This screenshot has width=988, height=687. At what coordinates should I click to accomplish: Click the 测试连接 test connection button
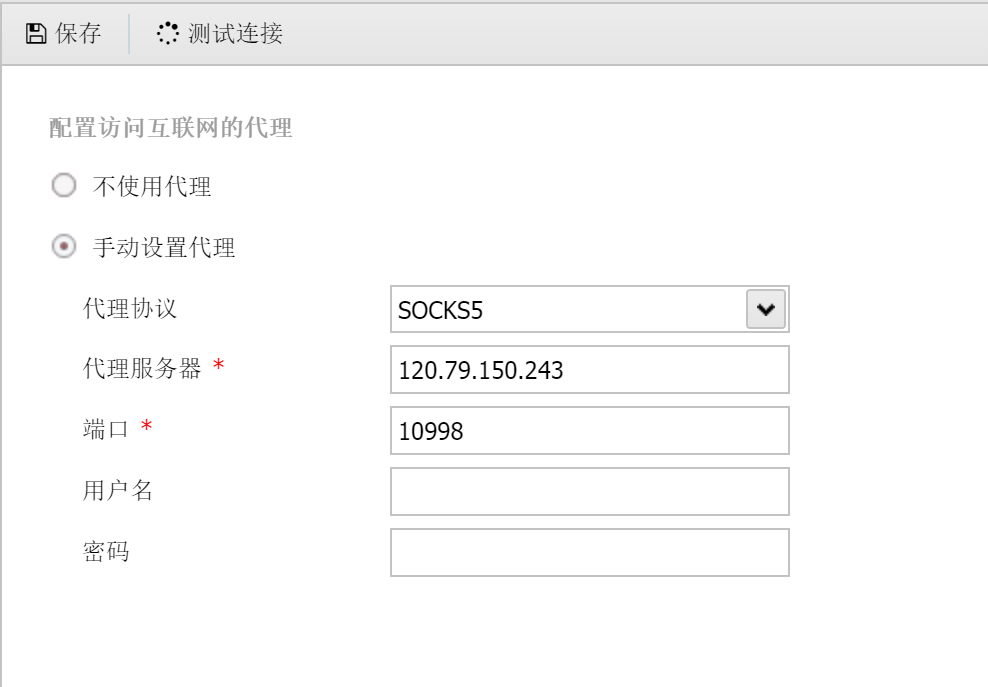pyautogui.click(x=220, y=33)
